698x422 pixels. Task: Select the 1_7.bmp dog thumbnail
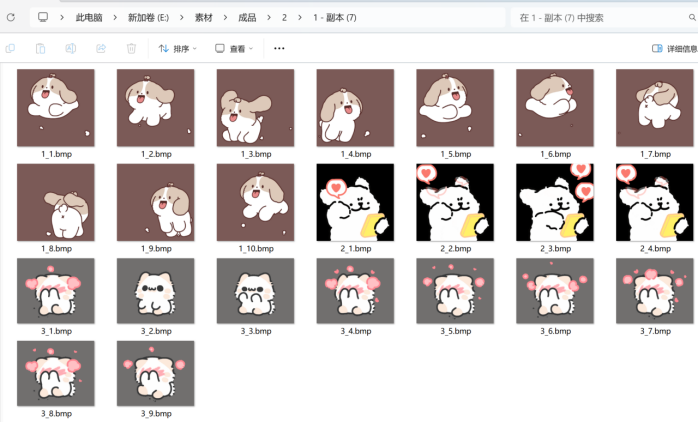(x=654, y=108)
